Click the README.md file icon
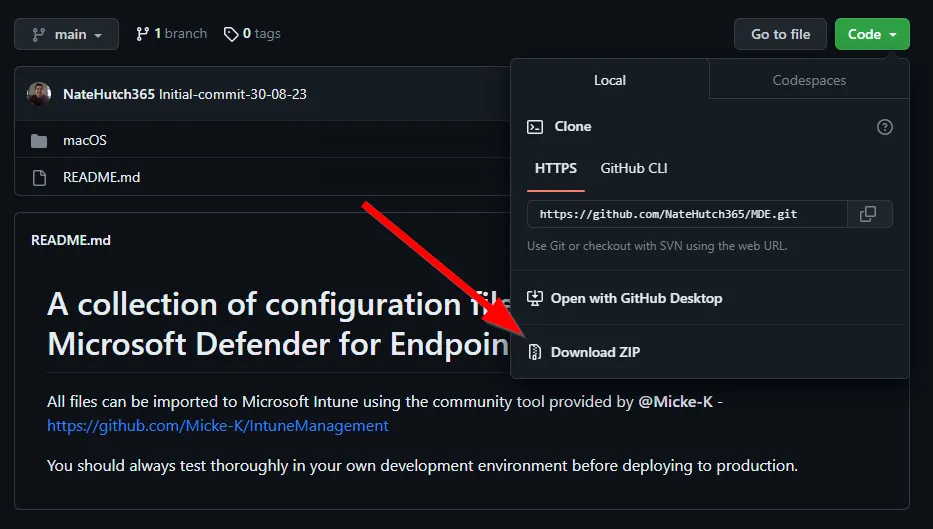 click(39, 178)
